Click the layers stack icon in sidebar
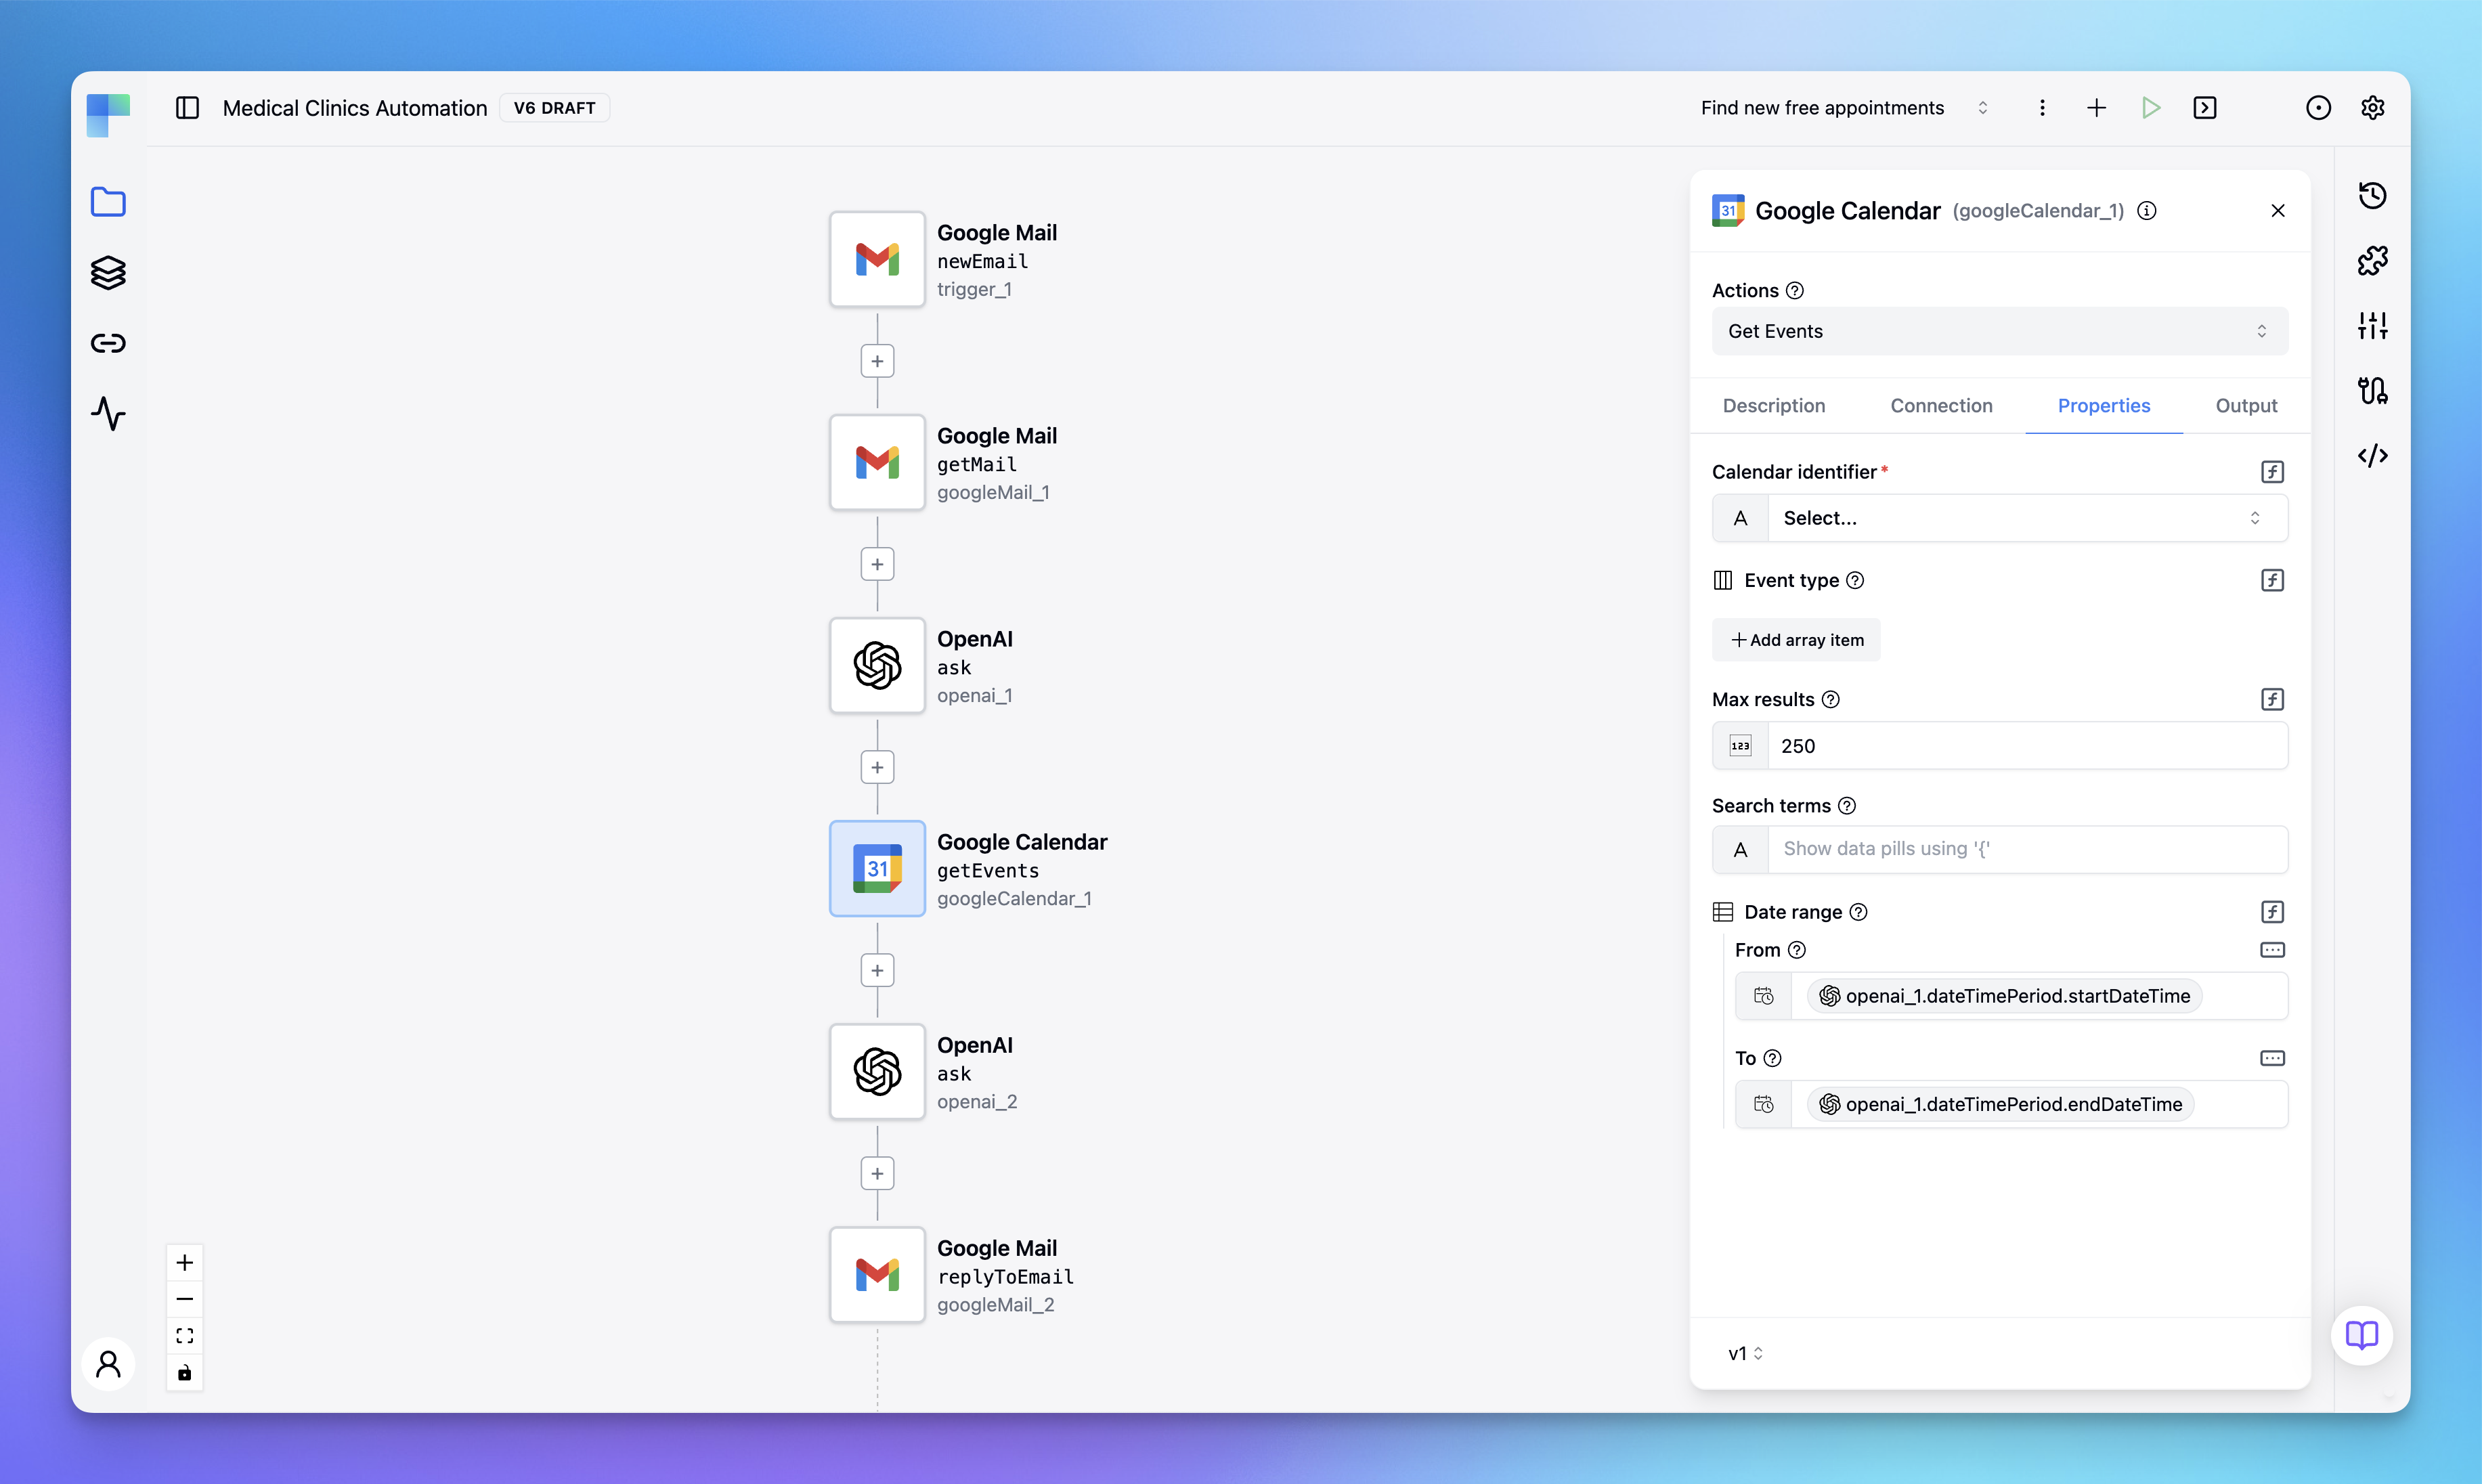Viewport: 2482px width, 1484px height. click(x=108, y=273)
